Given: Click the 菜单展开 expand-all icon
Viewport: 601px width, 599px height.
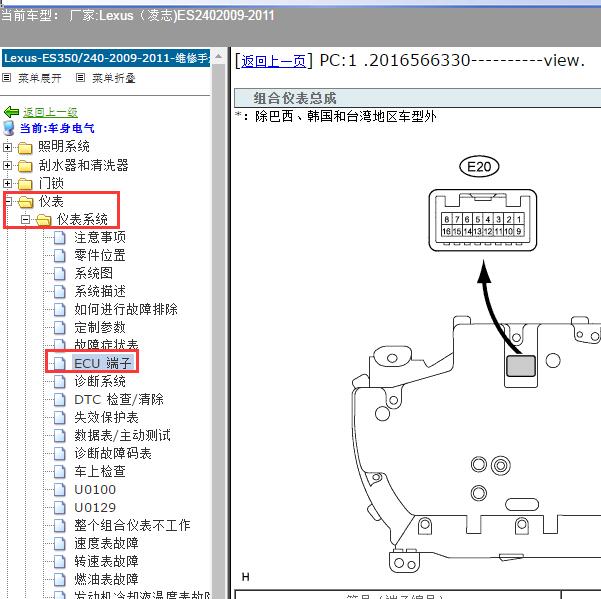Looking at the screenshot, I should click(7, 78).
